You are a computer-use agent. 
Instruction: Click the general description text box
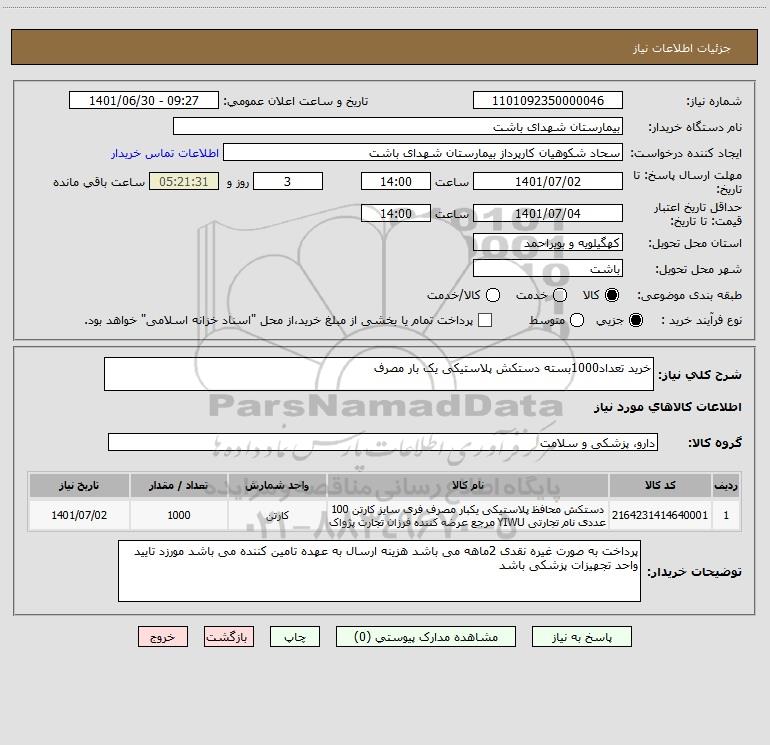(379, 374)
